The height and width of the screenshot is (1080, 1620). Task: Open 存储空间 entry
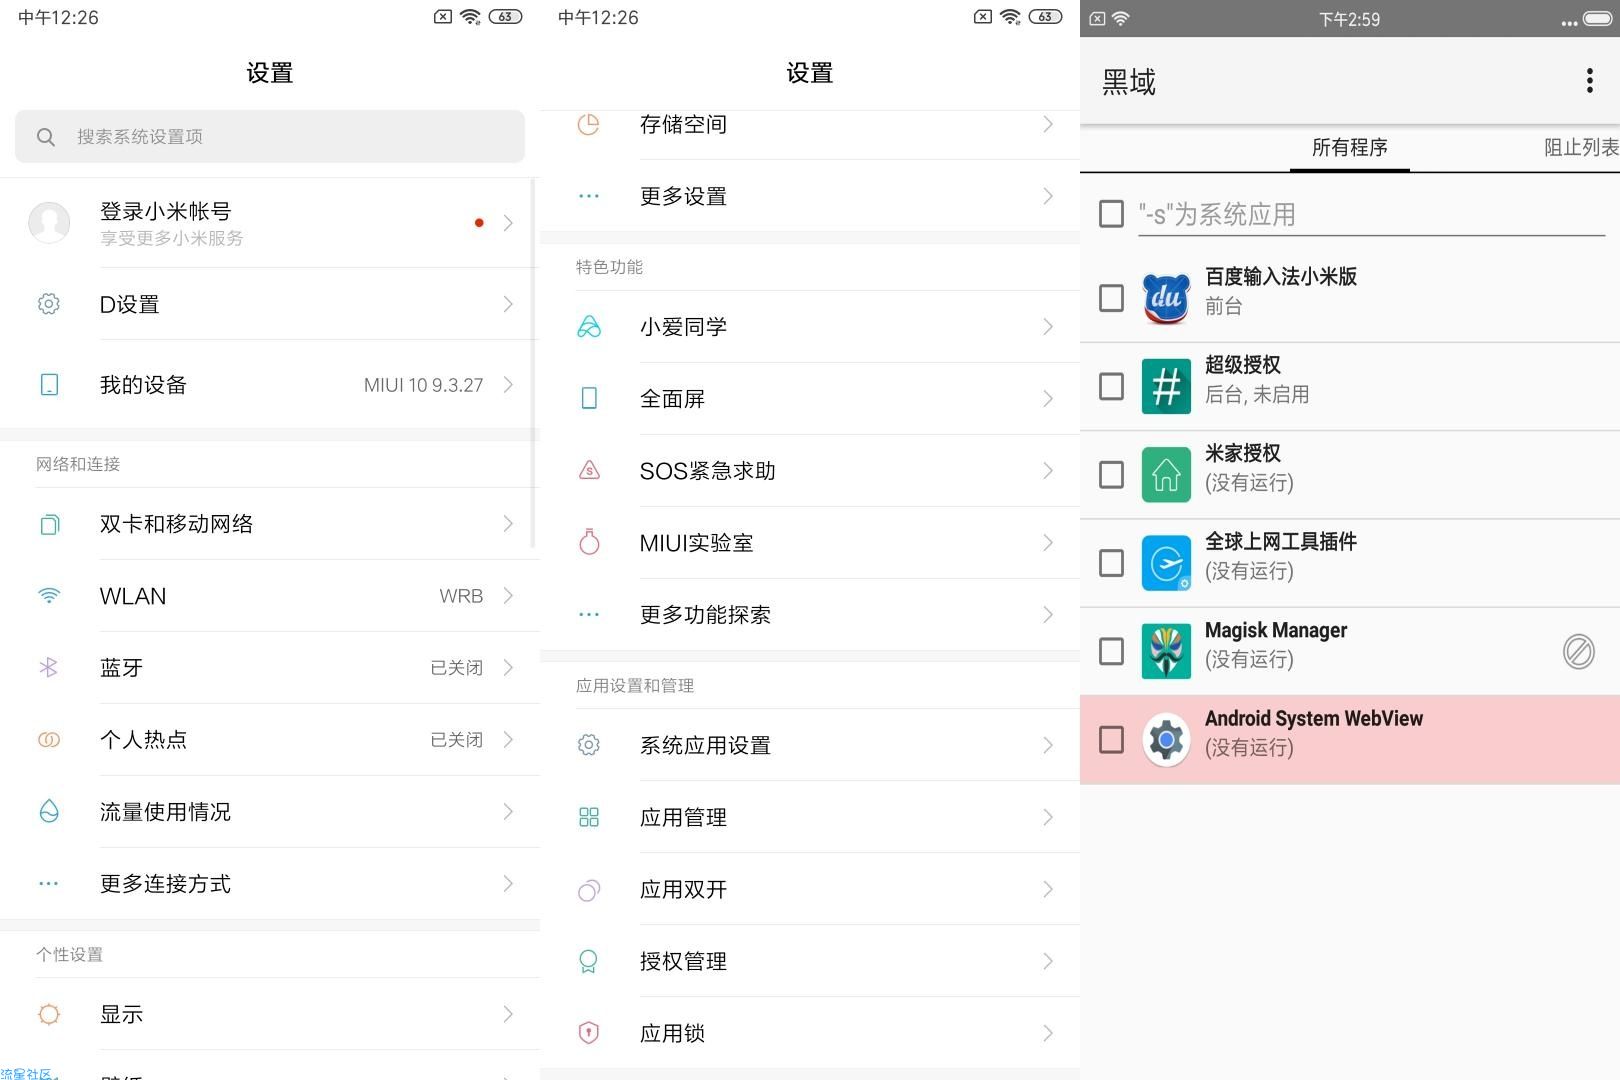pos(810,130)
